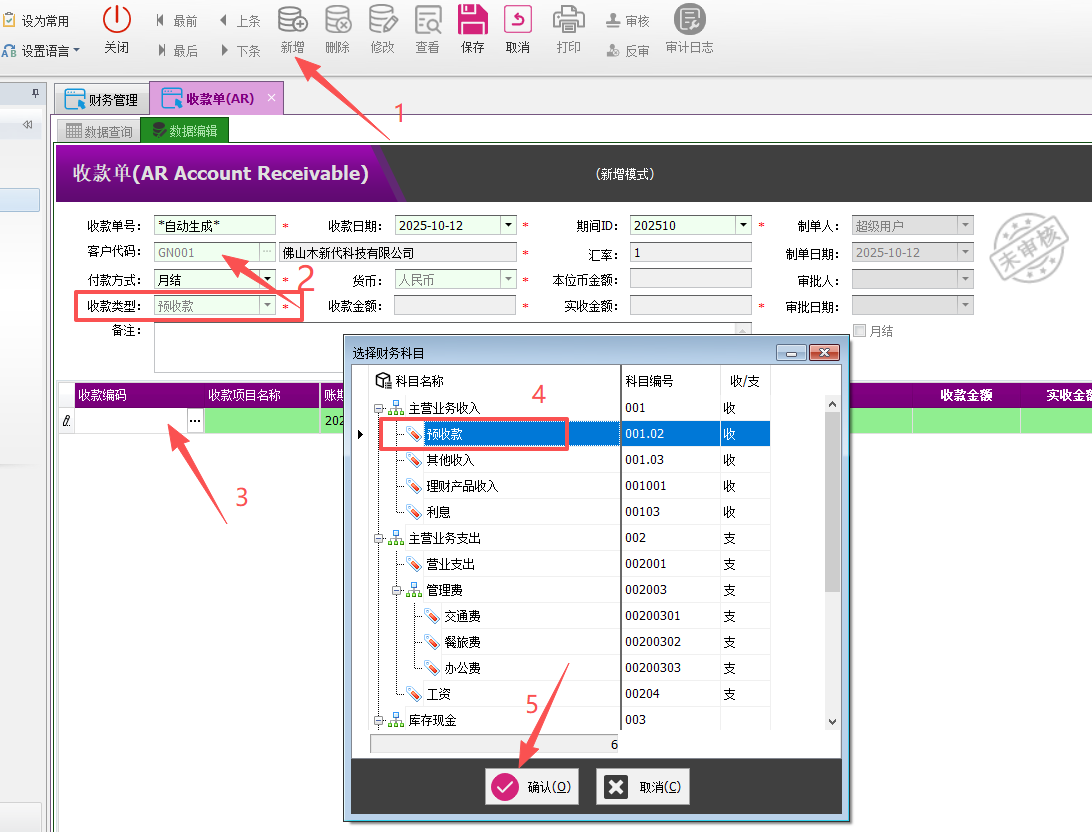
Task: Click the 查看 view icon
Action: pos(427,20)
